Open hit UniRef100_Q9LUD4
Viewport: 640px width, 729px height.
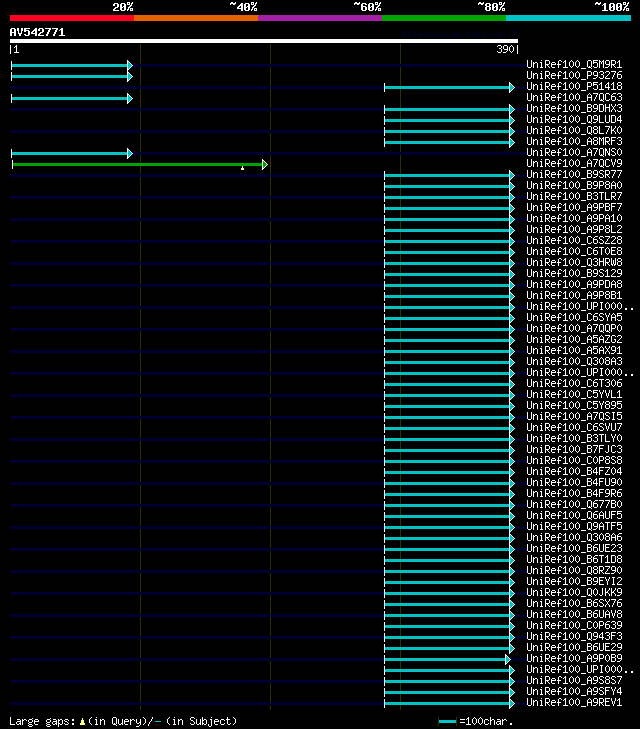574,119
